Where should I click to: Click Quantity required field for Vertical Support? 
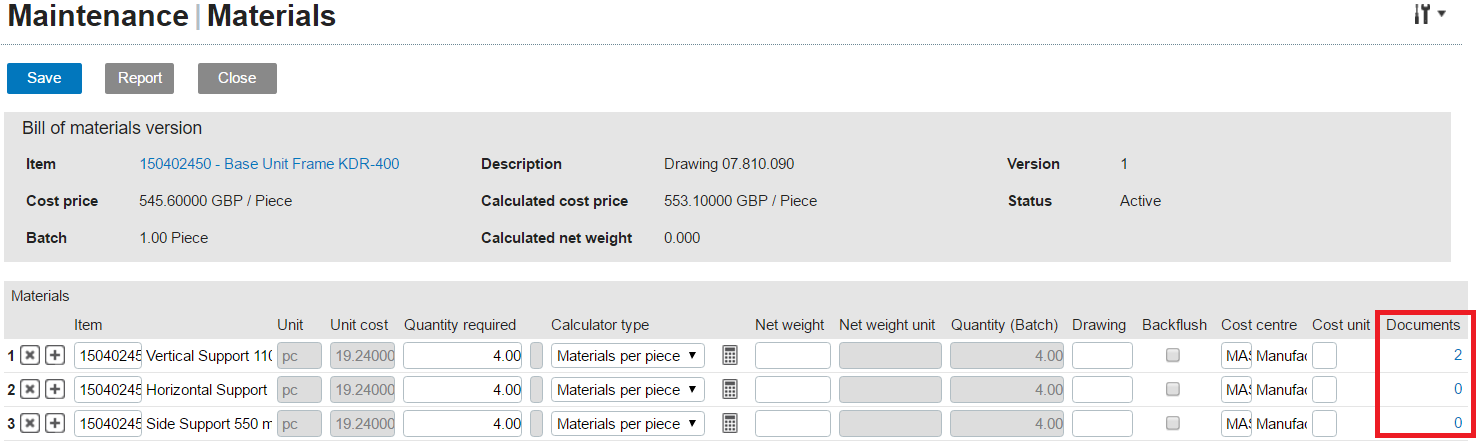pyautogui.click(x=462, y=356)
